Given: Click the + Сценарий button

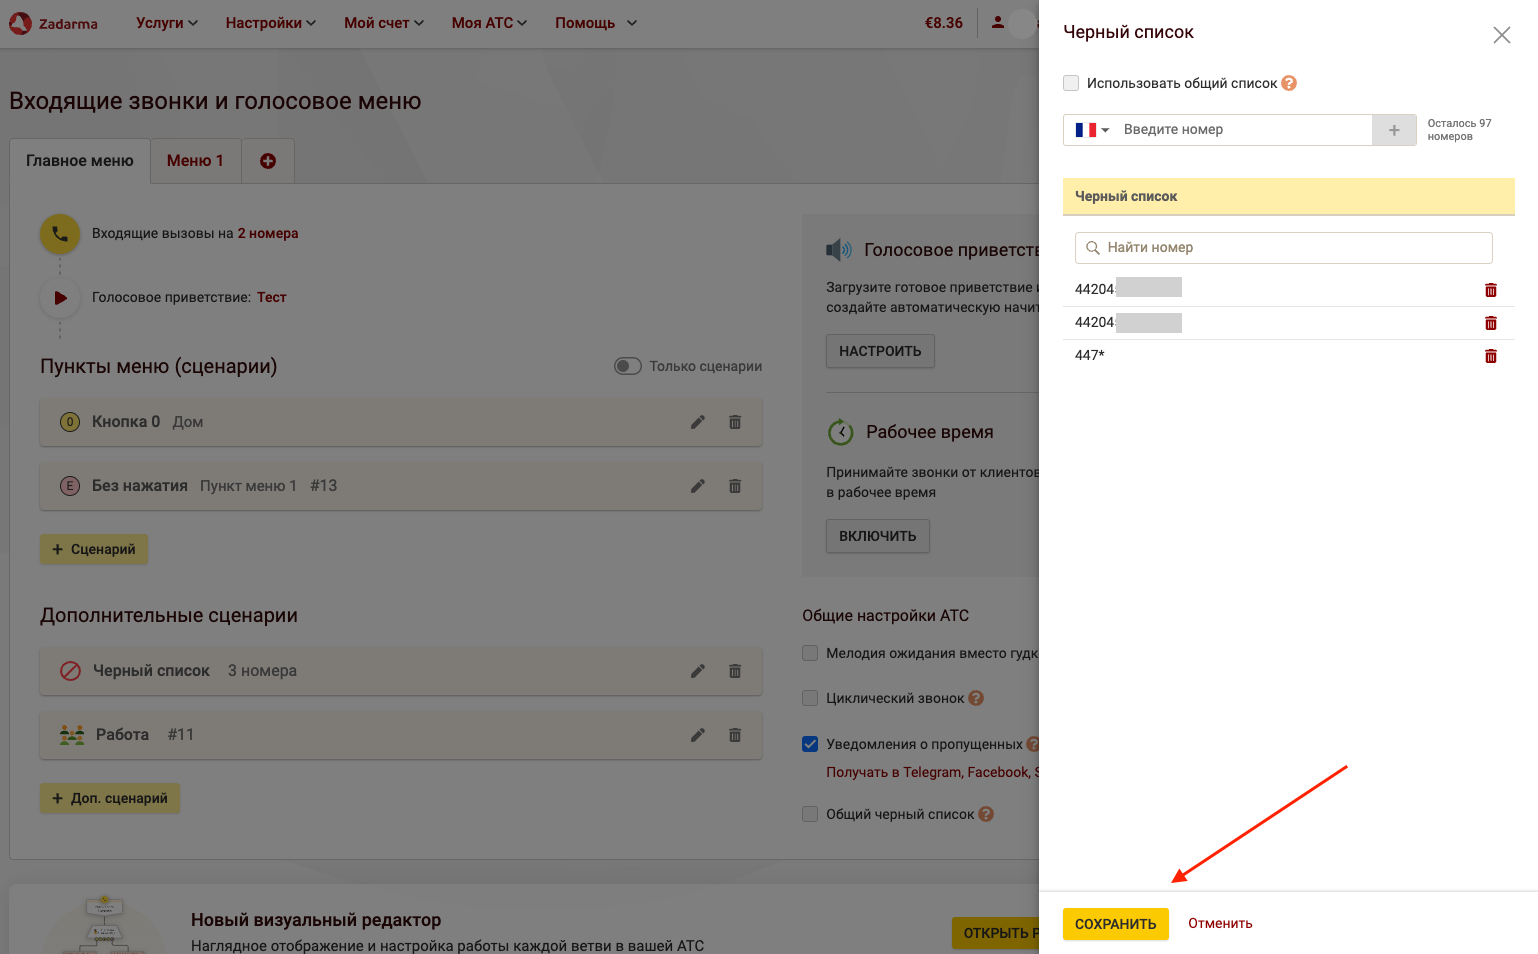Looking at the screenshot, I should (x=94, y=549).
